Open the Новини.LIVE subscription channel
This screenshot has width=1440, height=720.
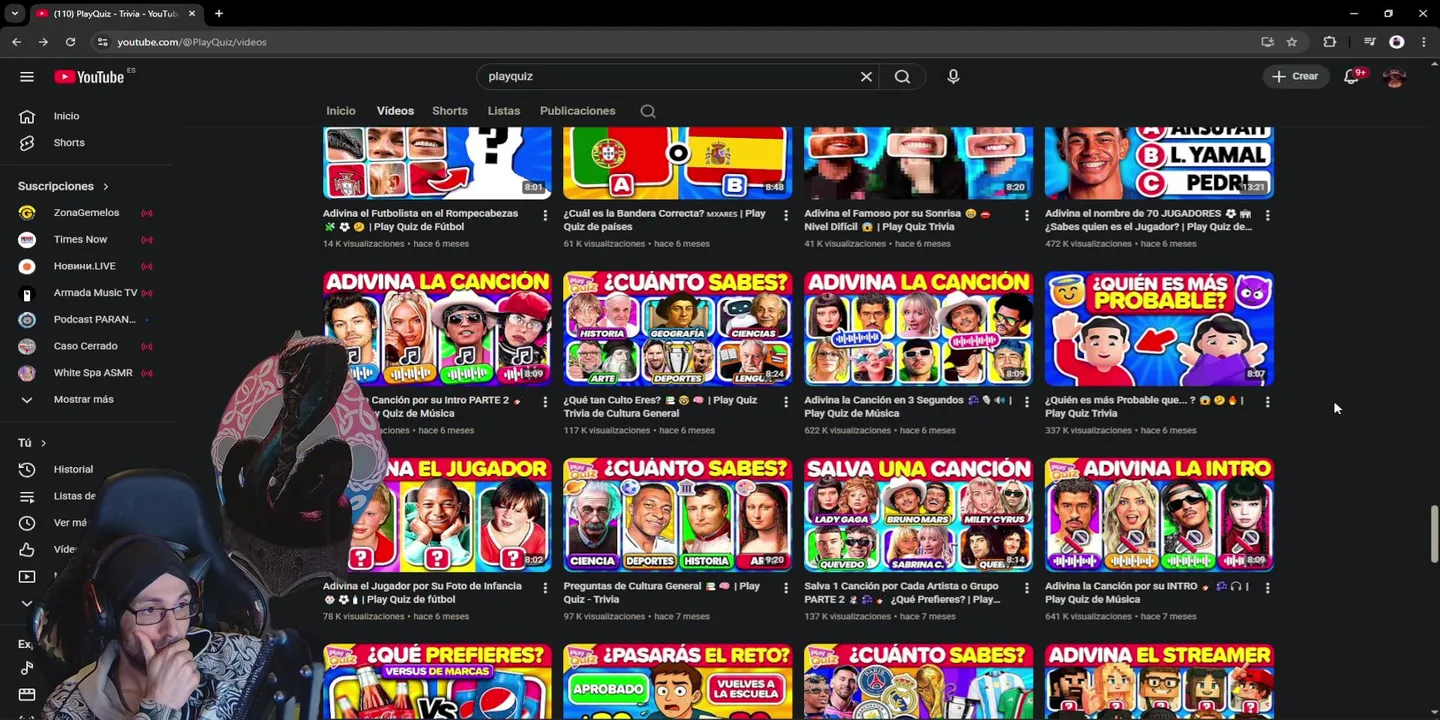tap(84, 266)
